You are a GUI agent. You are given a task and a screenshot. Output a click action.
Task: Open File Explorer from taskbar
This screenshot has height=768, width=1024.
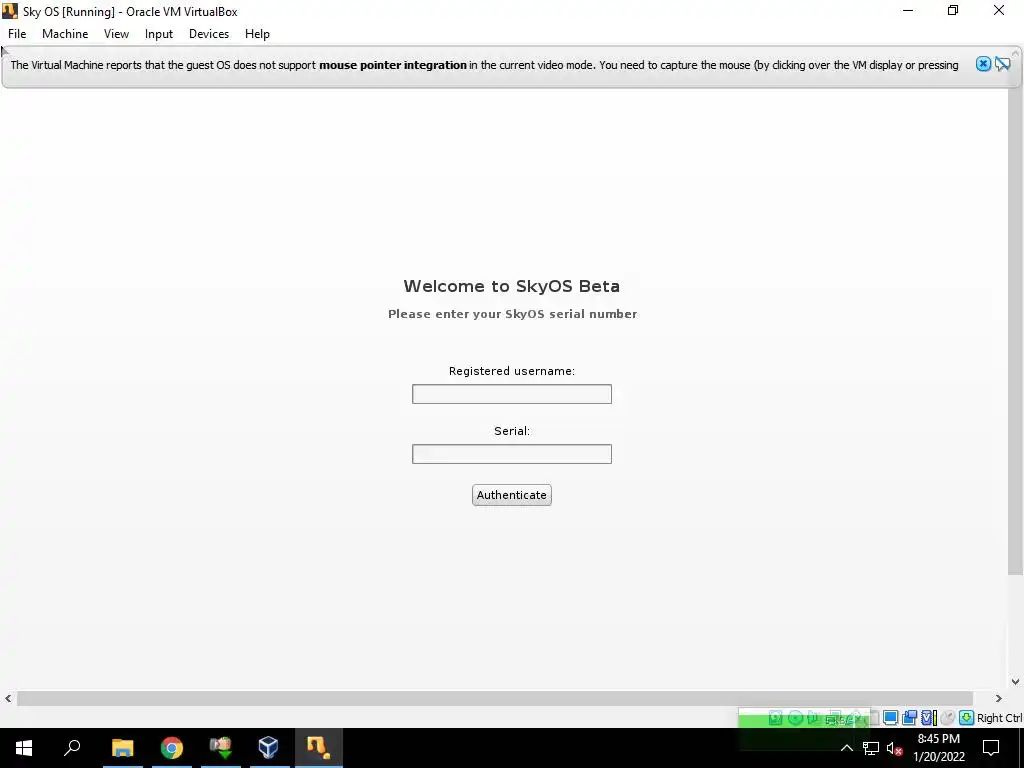122,748
